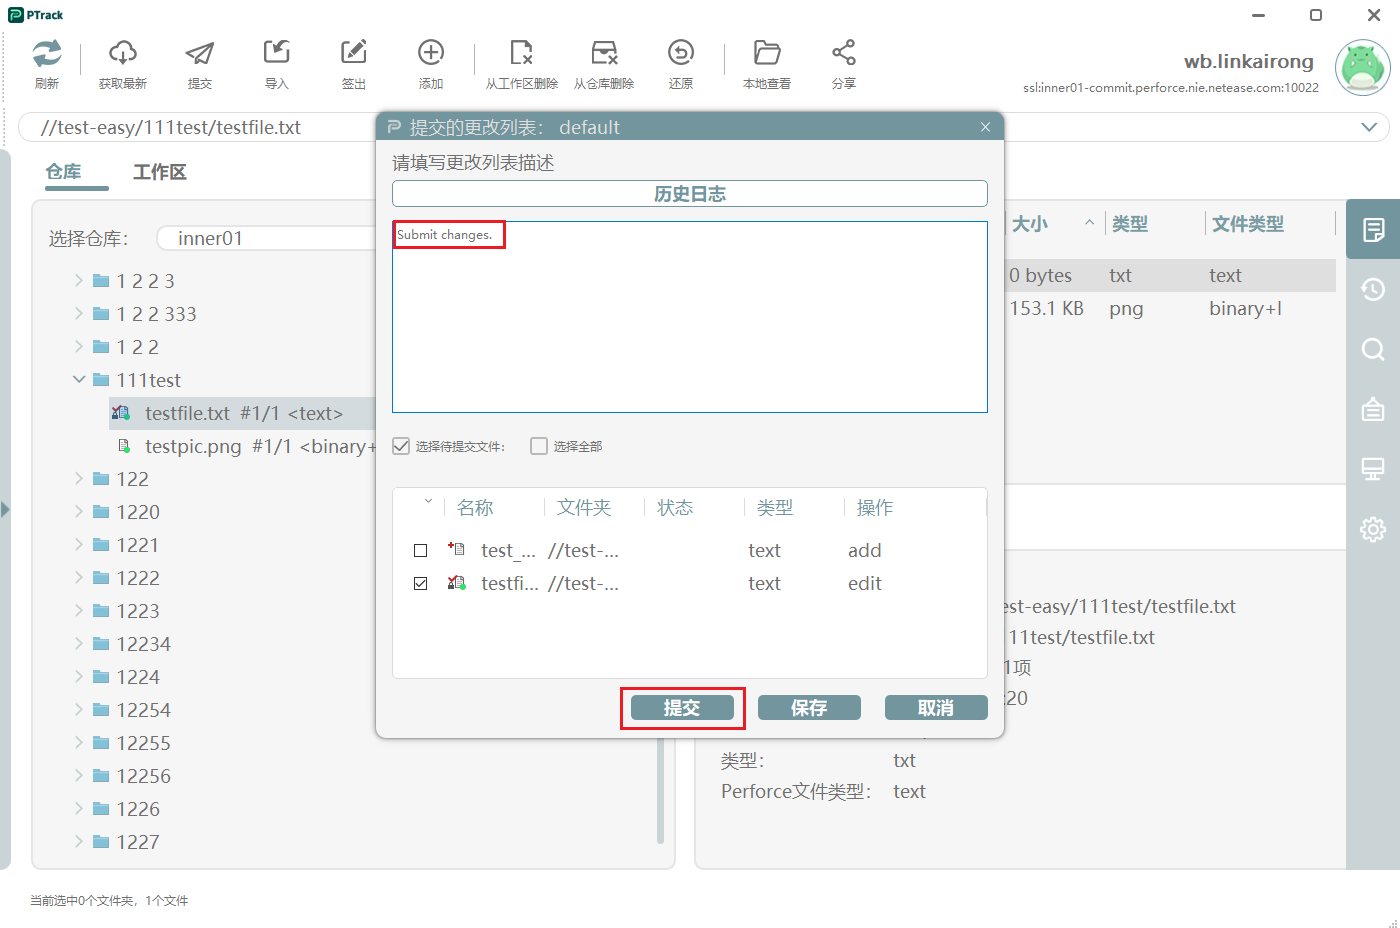This screenshot has height=928, width=1400.
Task: Expand folder 1 2 2 3
Action: [79, 280]
